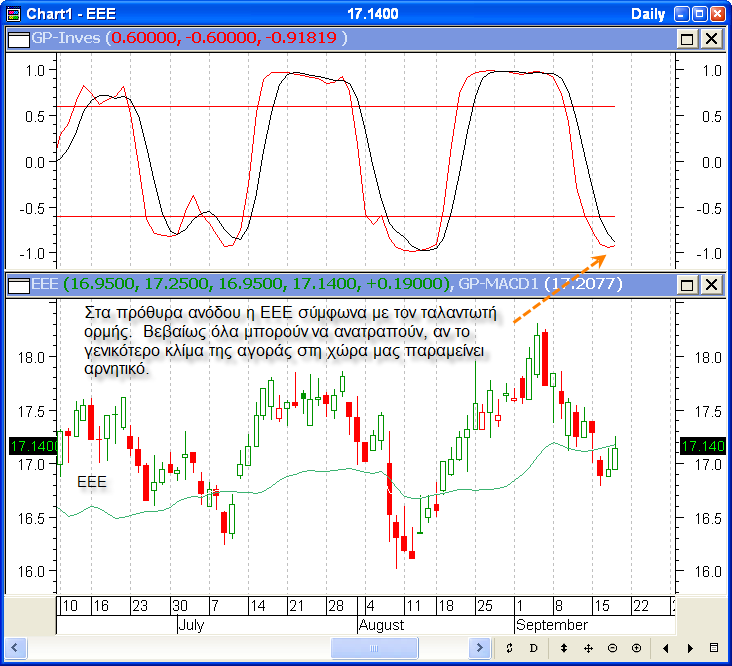Click the refresh/reload chart icon

[x=509, y=648]
